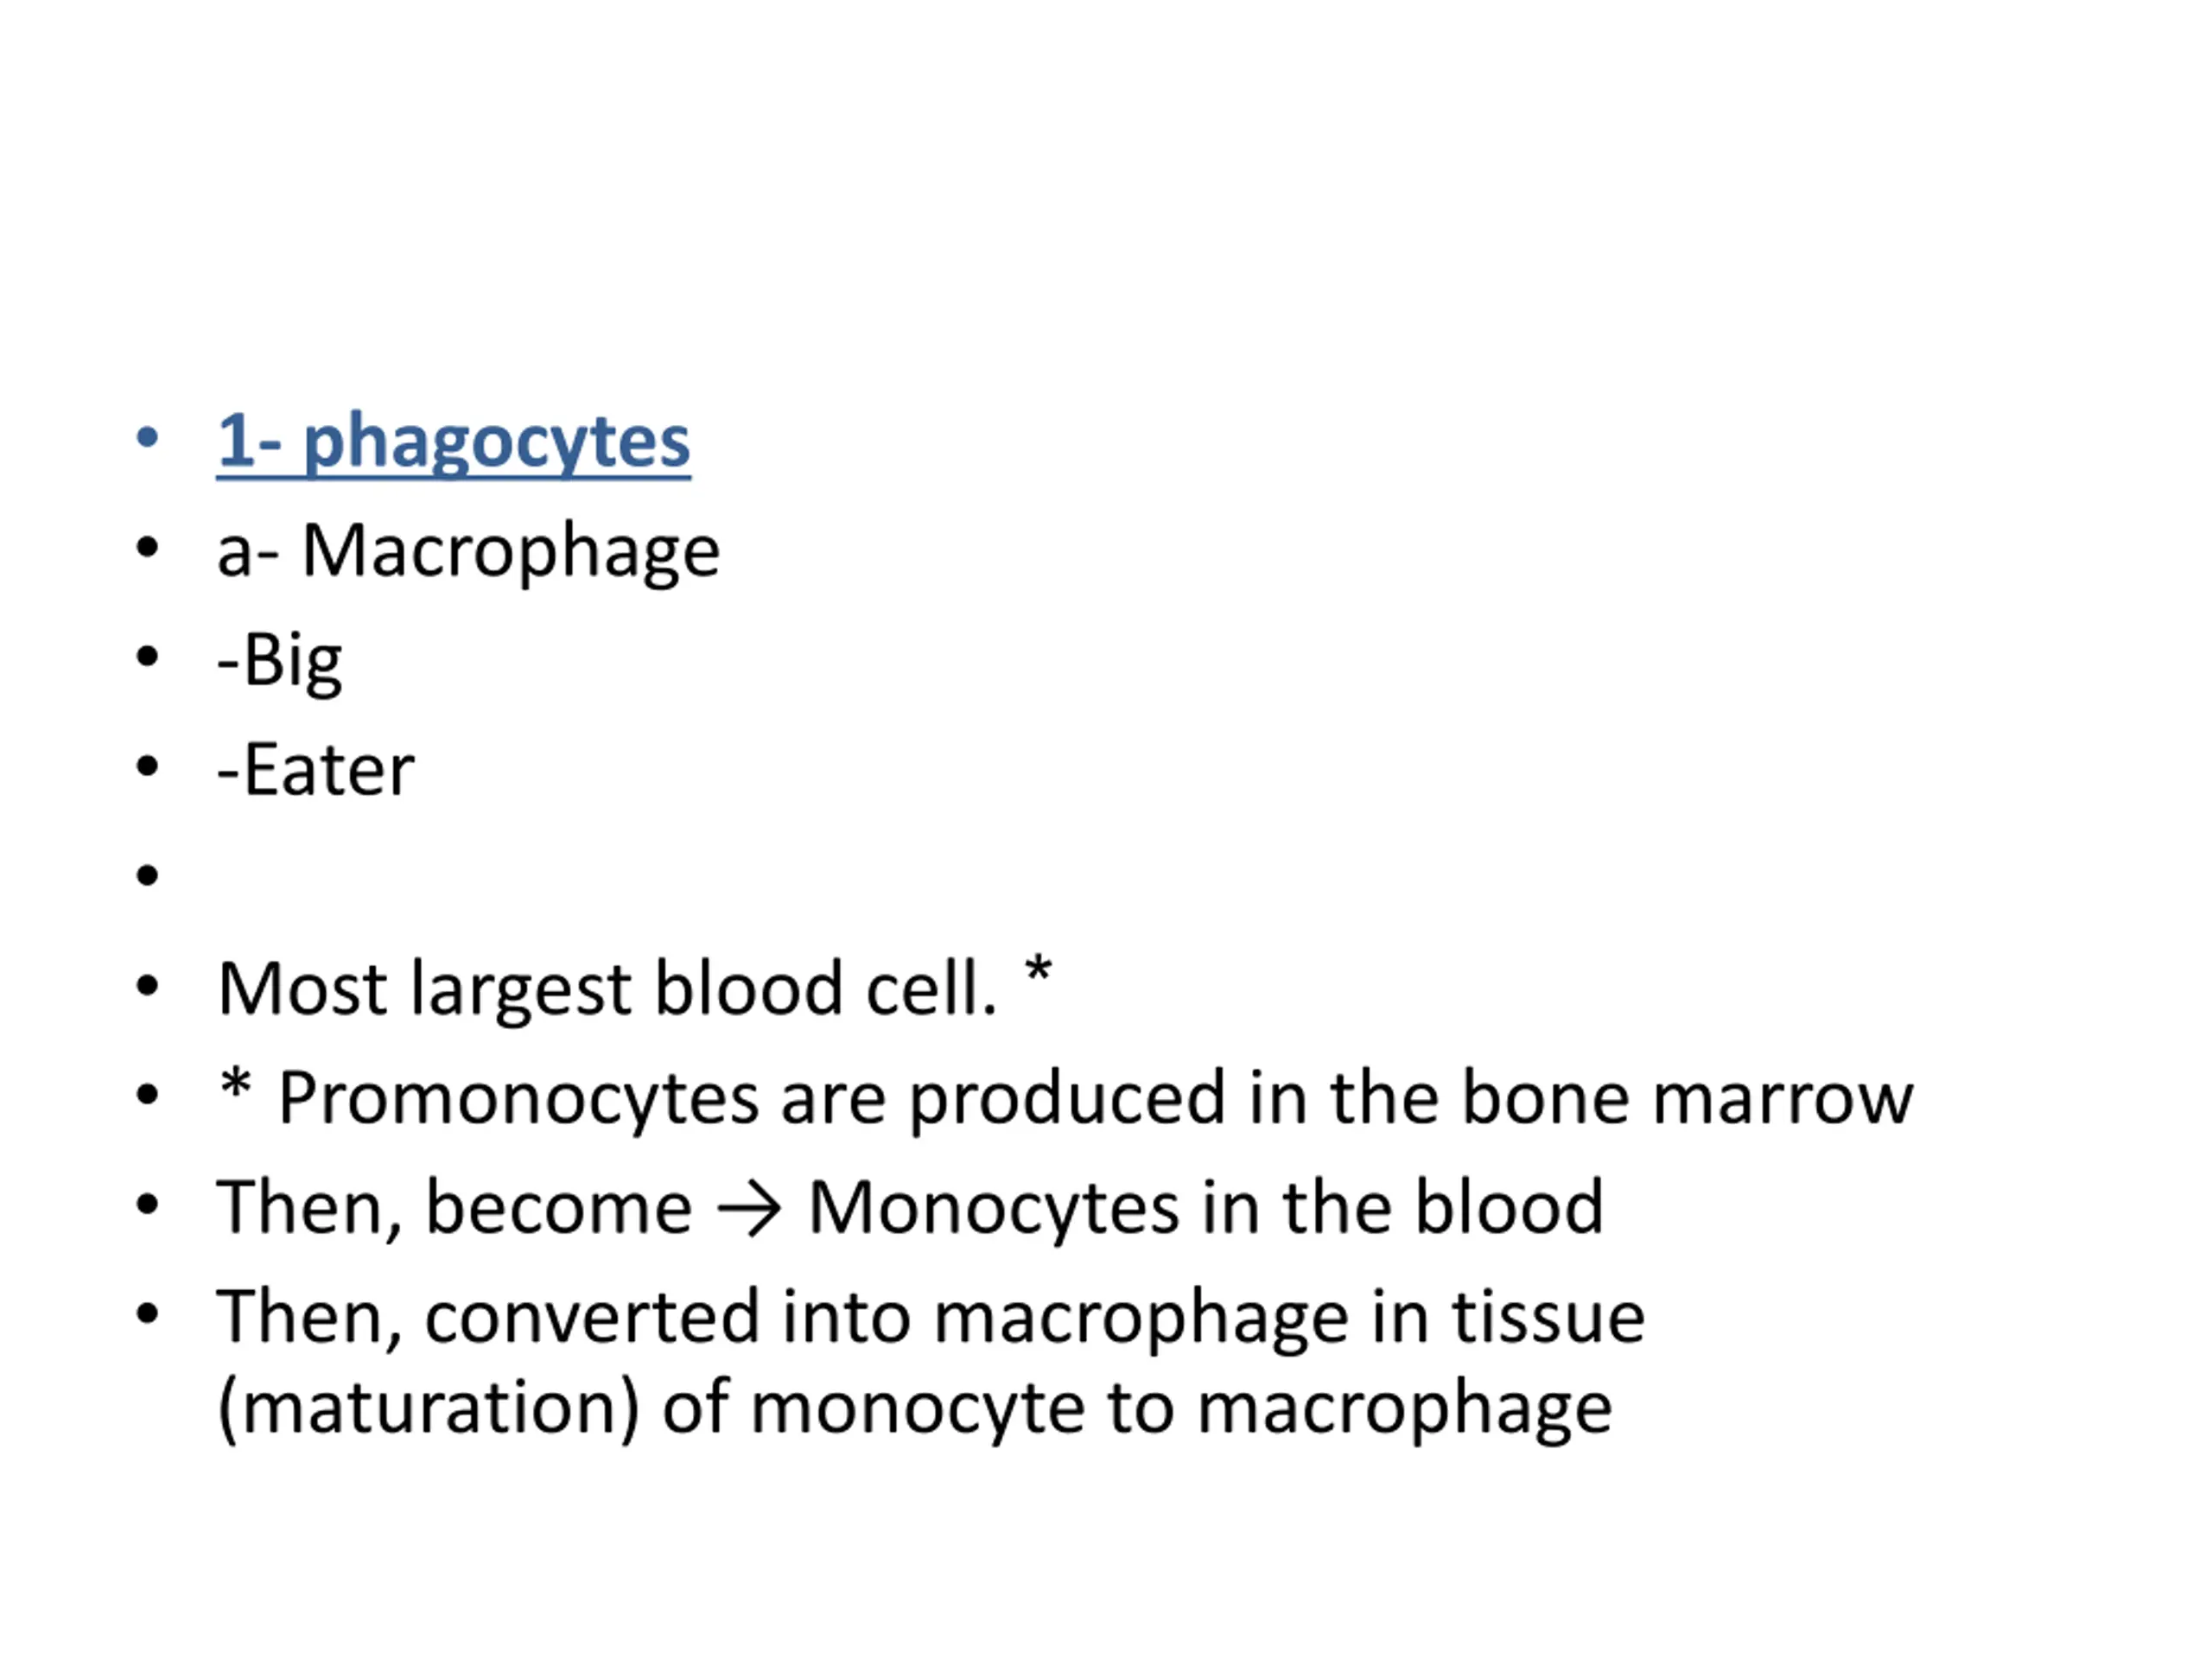Click the 'a- Macrophage' text line

pos(468,551)
